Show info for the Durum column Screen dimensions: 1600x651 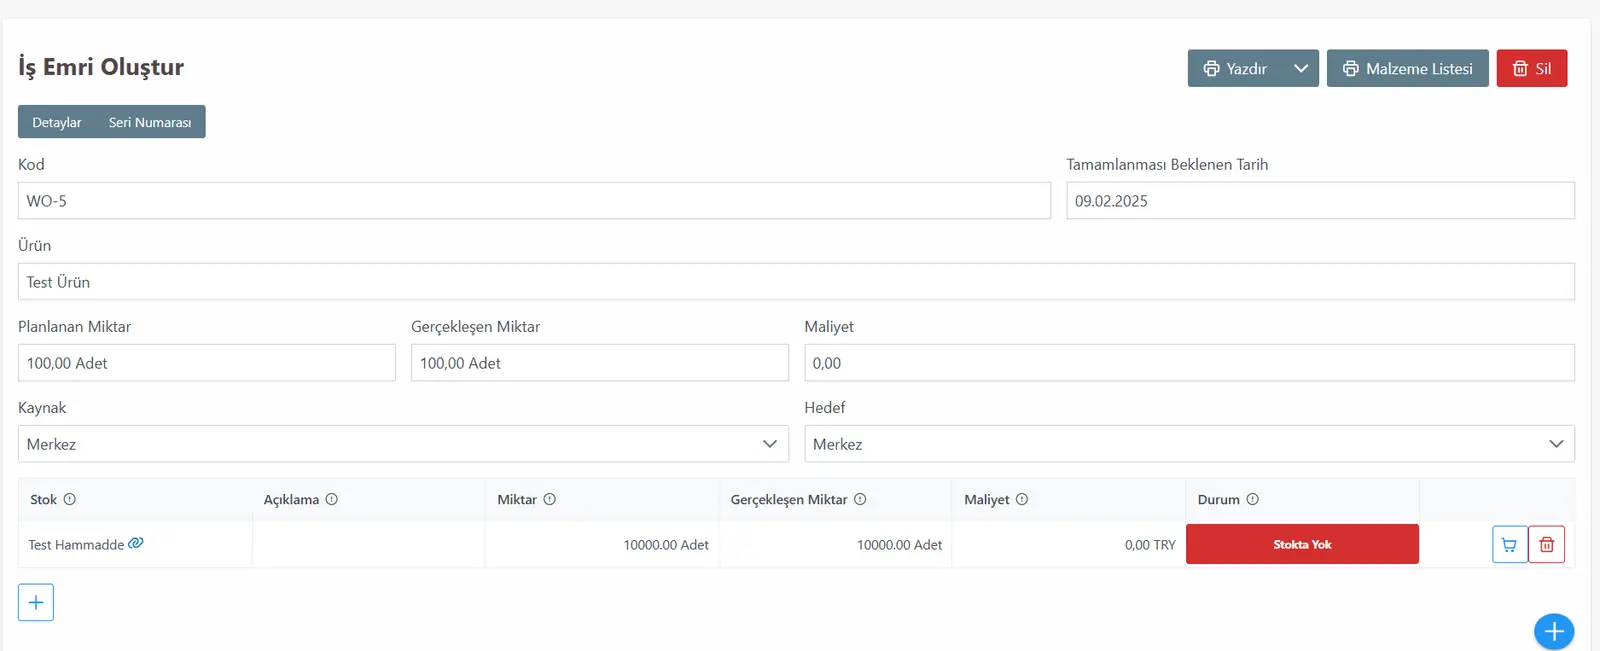[1253, 499]
